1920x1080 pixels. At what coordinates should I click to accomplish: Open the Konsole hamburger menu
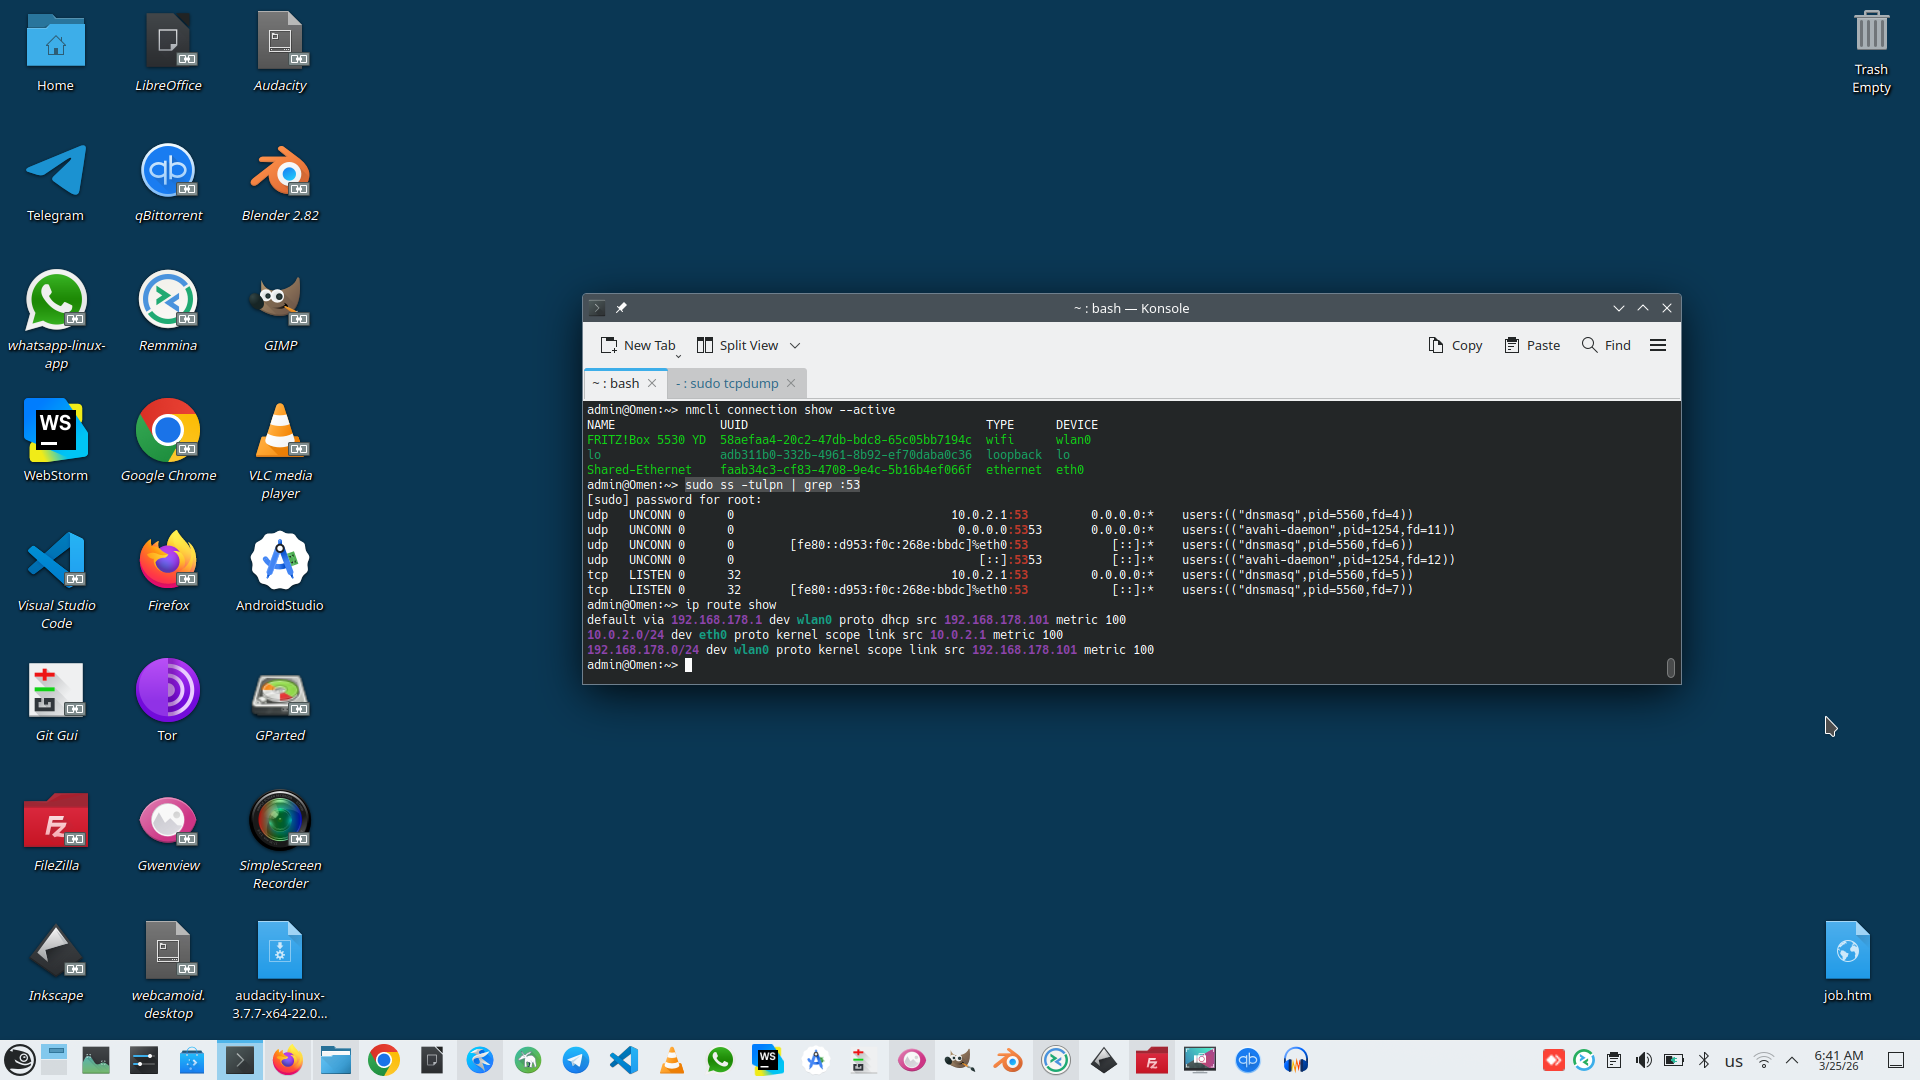pyautogui.click(x=1657, y=345)
